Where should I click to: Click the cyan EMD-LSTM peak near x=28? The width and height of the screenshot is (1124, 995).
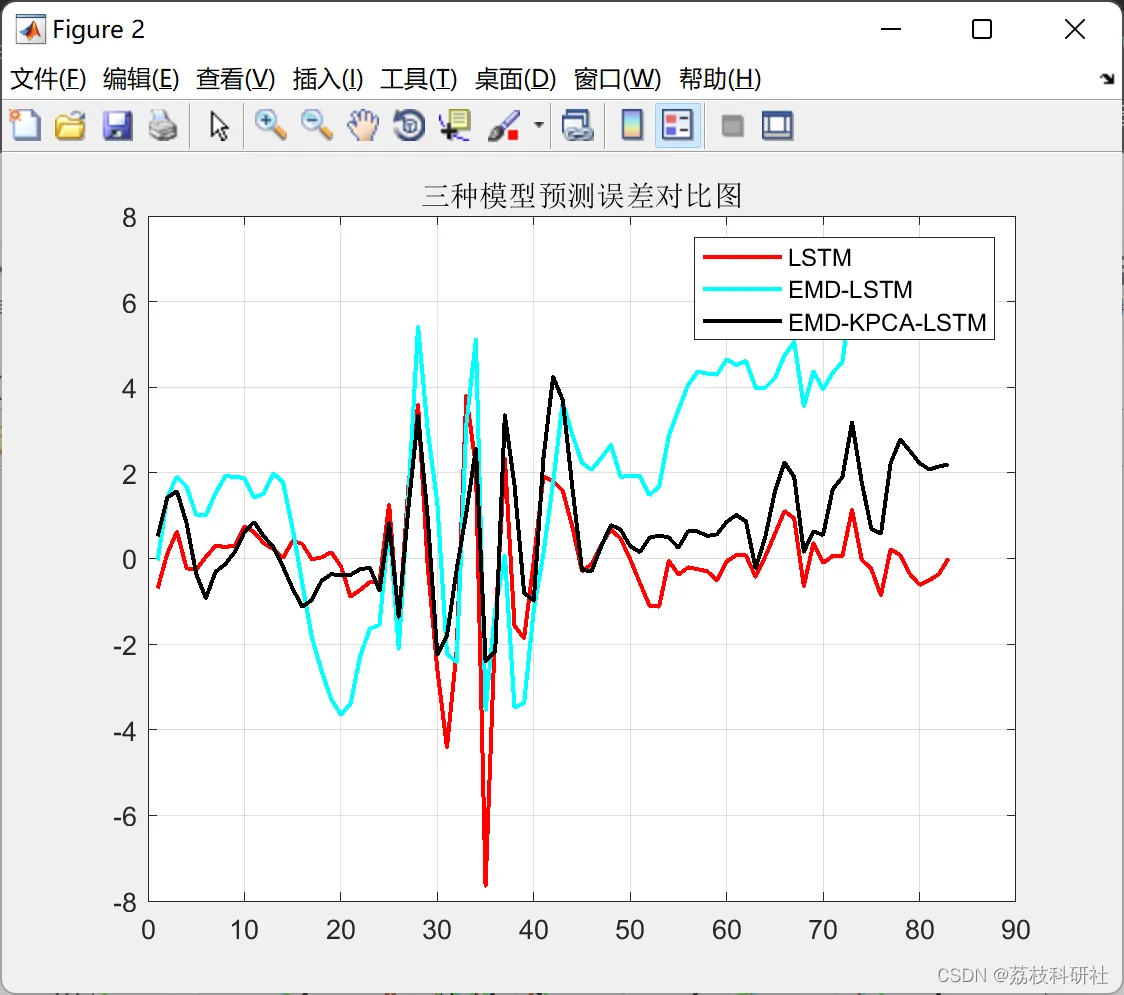(418, 328)
